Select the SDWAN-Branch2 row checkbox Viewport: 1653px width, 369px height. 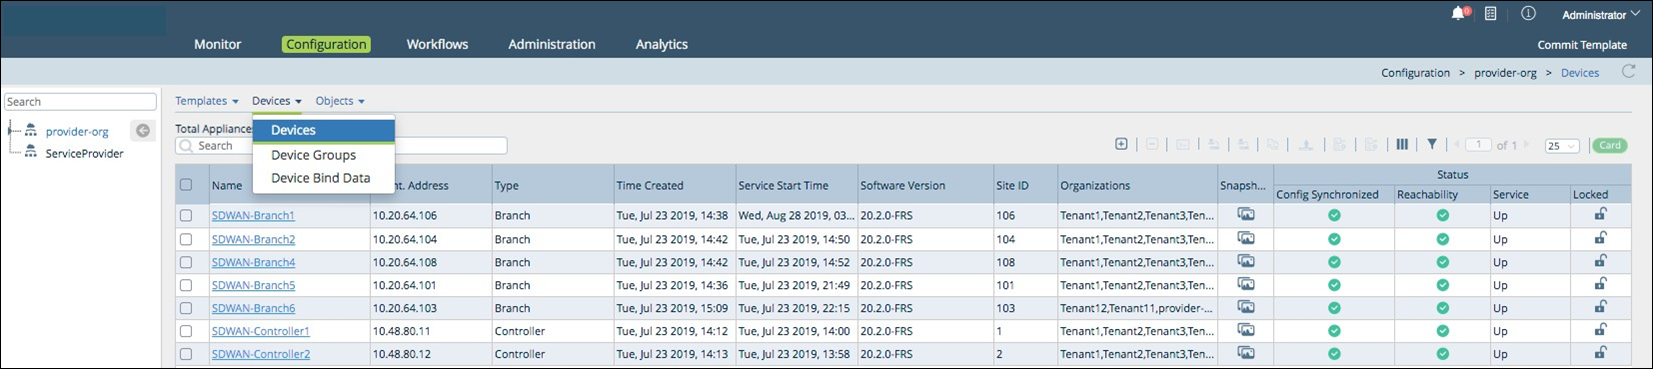[x=186, y=239]
